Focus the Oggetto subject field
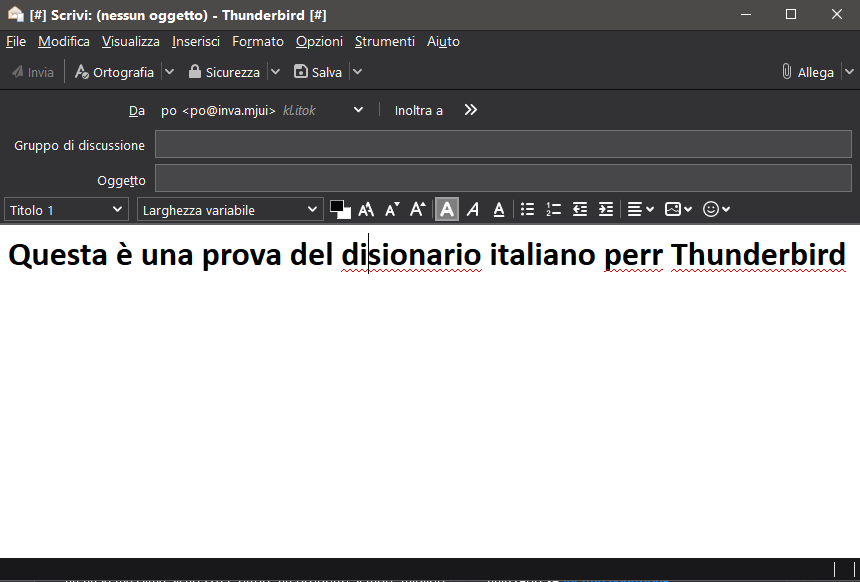 point(503,178)
